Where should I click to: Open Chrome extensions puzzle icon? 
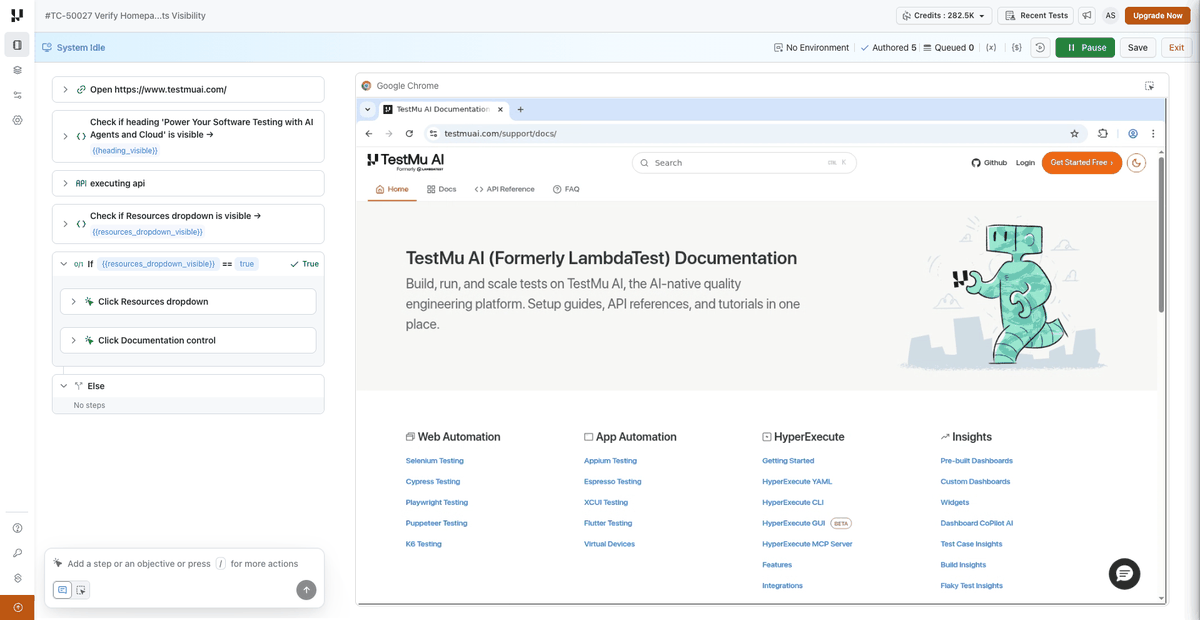[1103, 133]
